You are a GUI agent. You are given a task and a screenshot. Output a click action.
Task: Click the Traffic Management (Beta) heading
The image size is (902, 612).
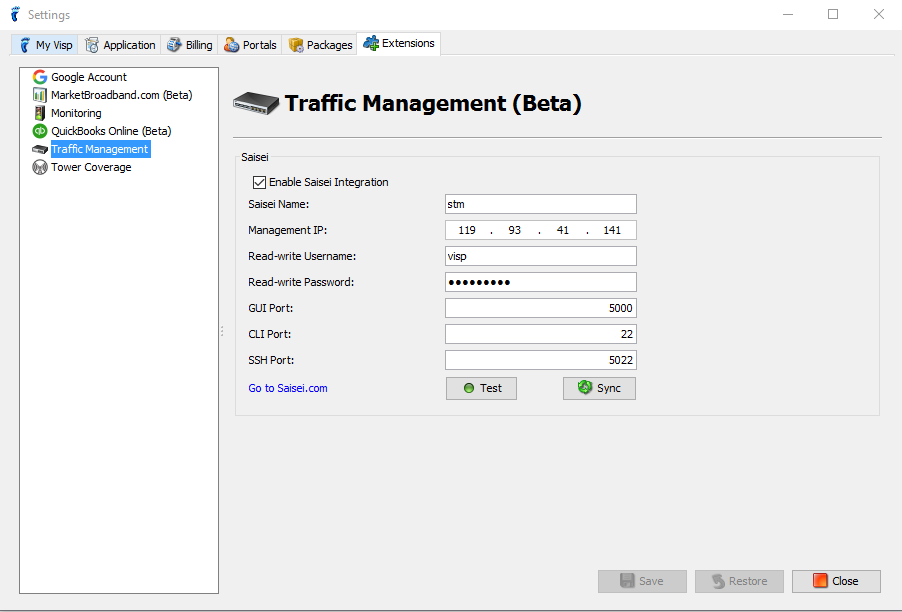433,104
